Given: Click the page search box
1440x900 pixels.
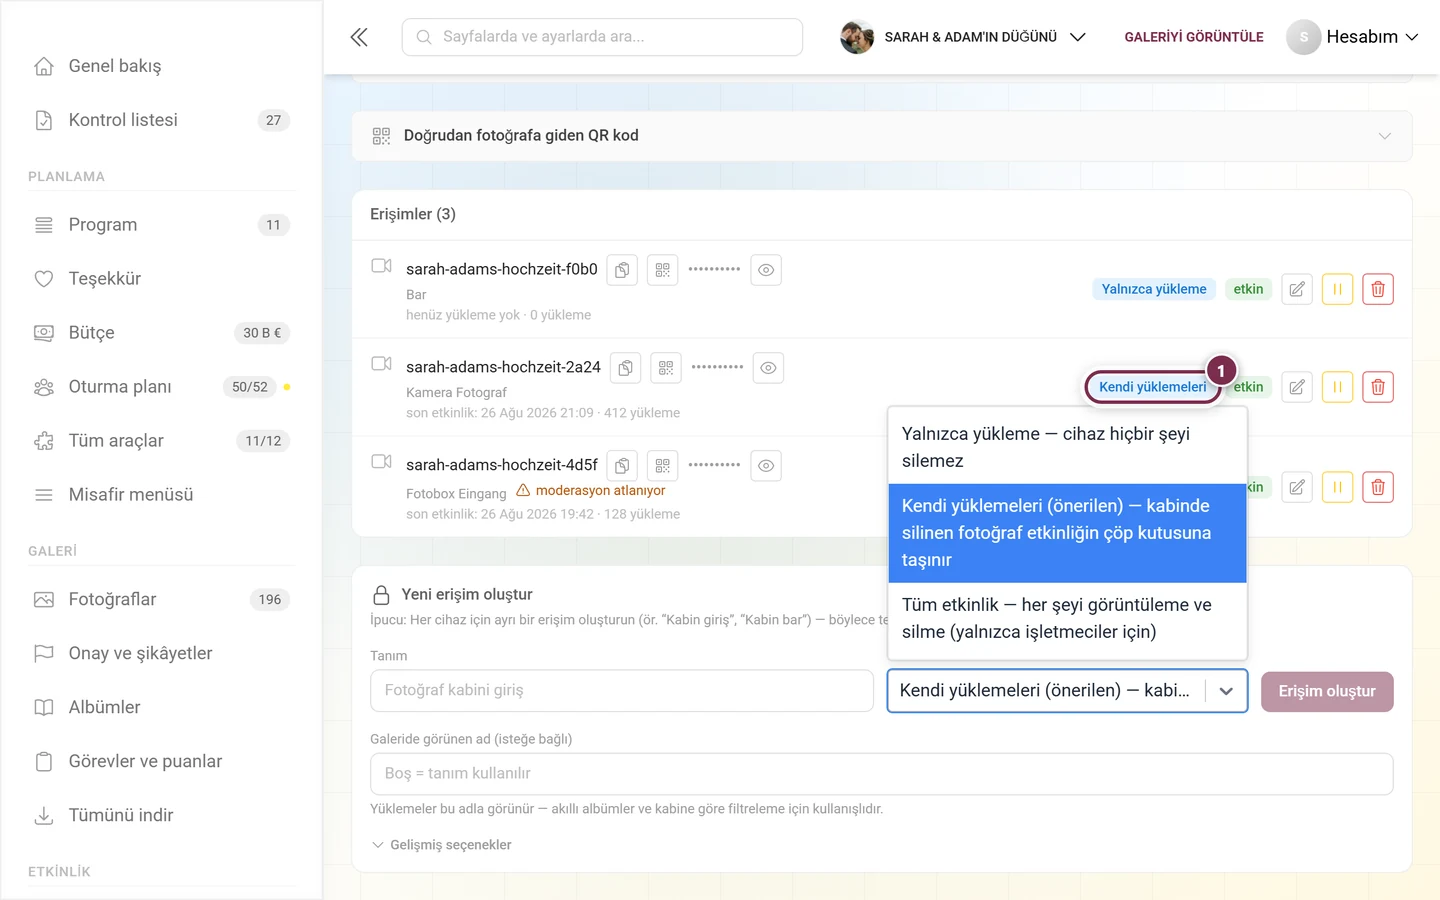Looking at the screenshot, I should click(602, 37).
